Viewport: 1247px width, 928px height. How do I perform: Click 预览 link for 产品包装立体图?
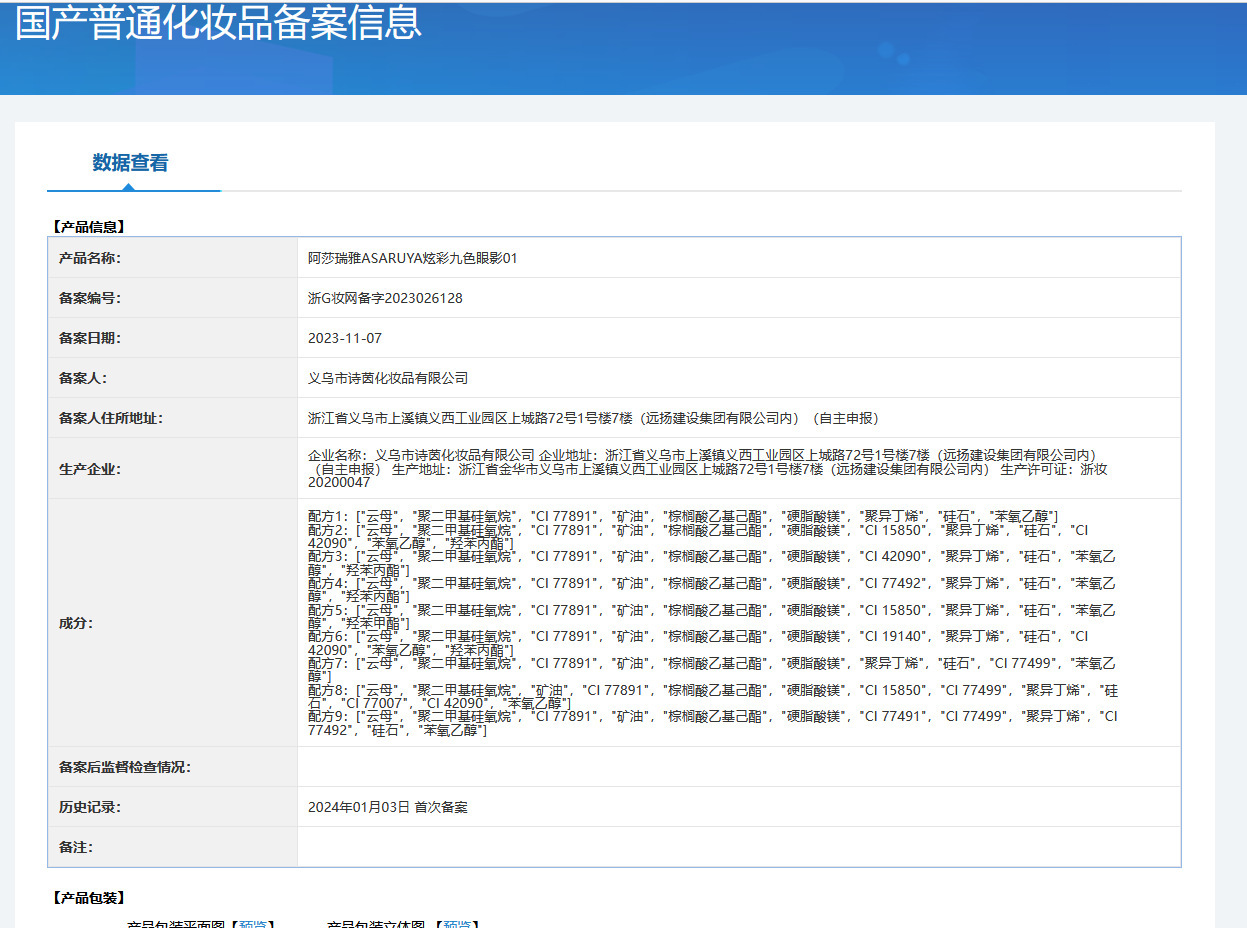456,925
